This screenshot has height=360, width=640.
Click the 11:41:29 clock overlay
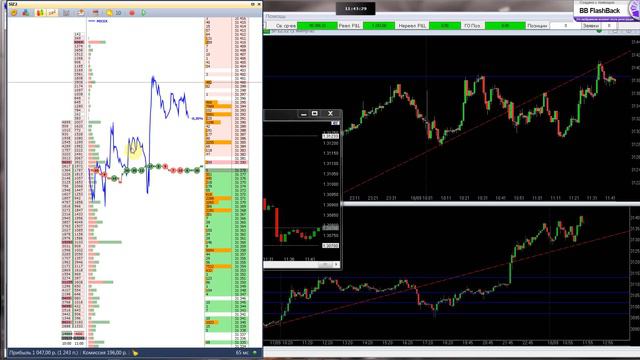point(356,9)
